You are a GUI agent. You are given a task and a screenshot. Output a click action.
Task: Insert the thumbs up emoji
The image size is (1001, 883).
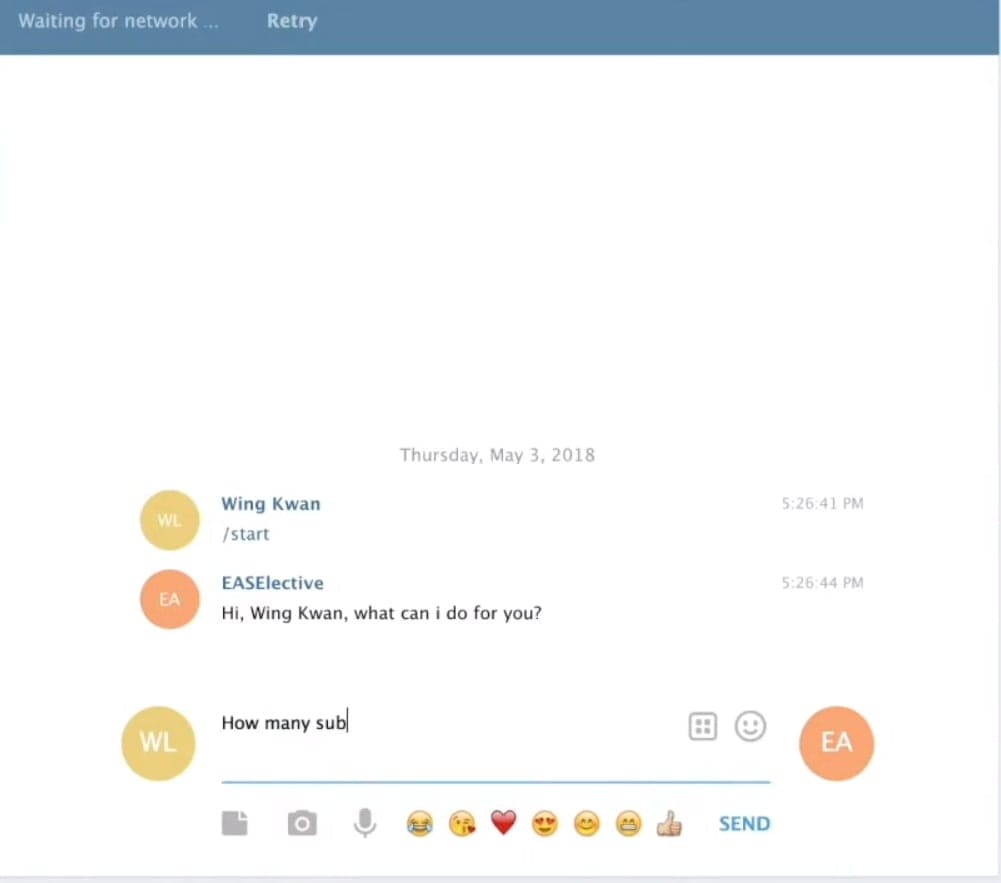pos(669,824)
